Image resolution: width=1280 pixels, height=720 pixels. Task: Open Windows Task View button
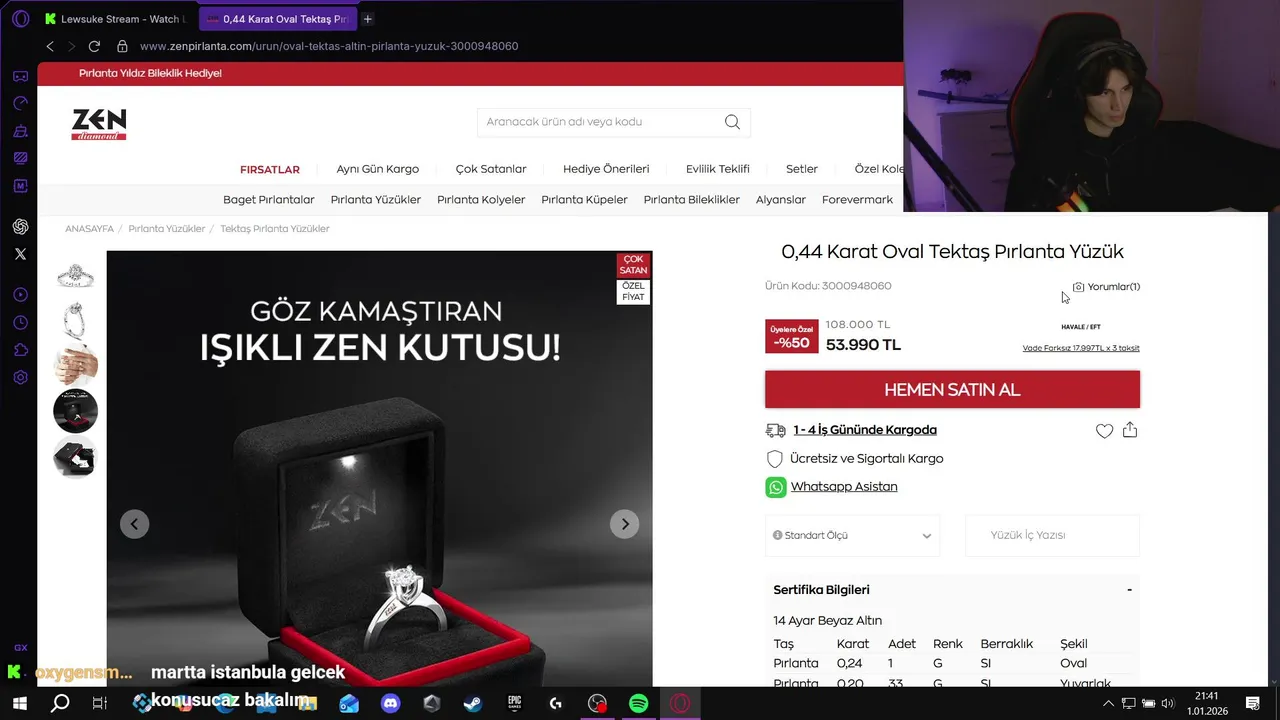(x=100, y=703)
